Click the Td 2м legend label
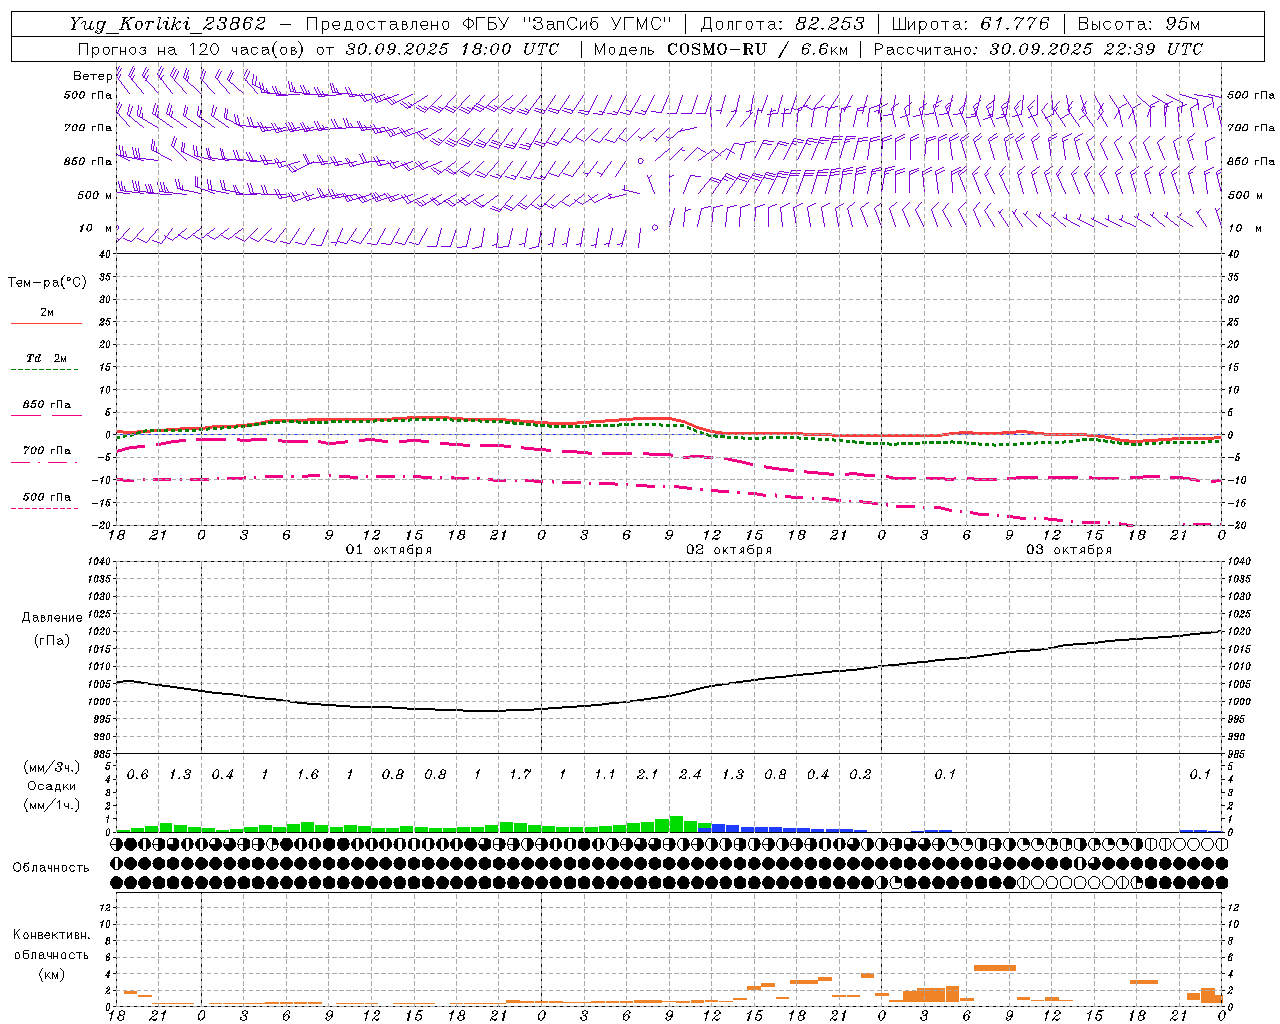 pos(46,358)
